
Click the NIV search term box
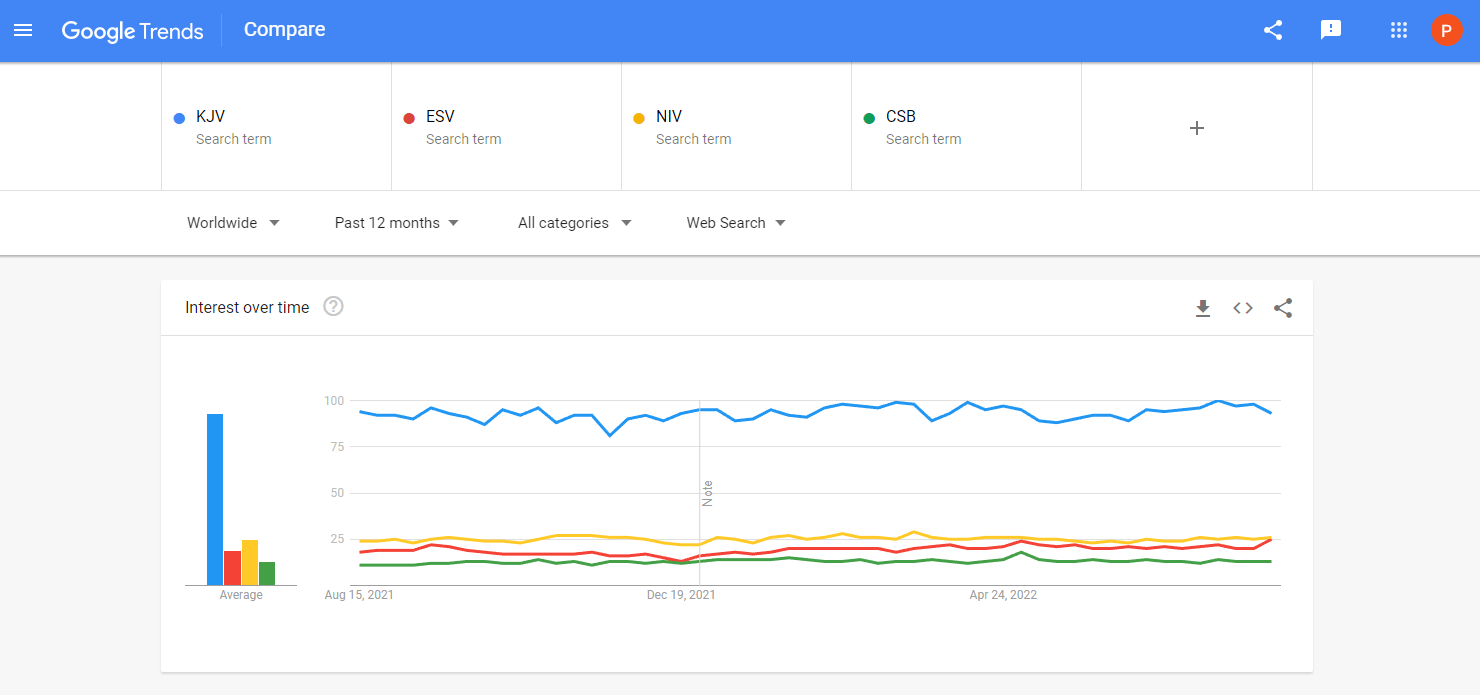tap(736, 127)
